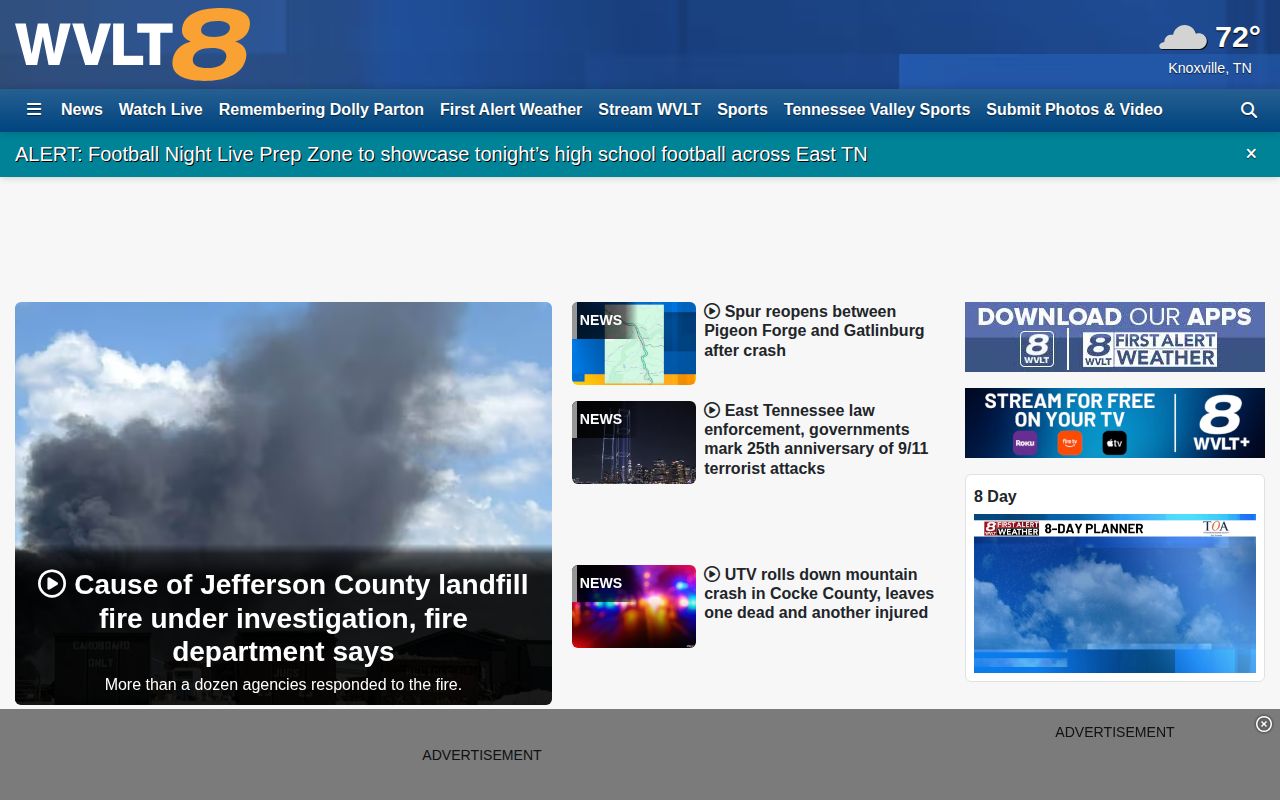Viewport: 1280px width, 800px height.
Task: Open Stream WVLT nav item
Action: (649, 110)
